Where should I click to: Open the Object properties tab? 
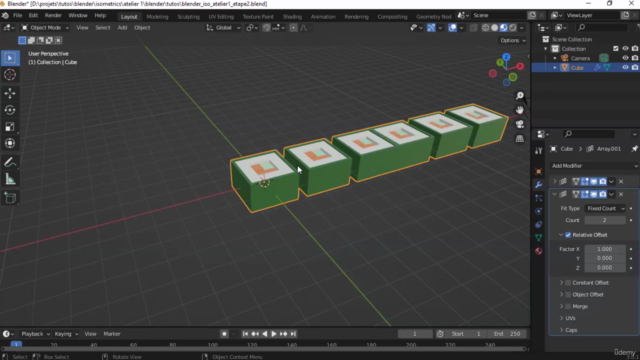point(539,171)
